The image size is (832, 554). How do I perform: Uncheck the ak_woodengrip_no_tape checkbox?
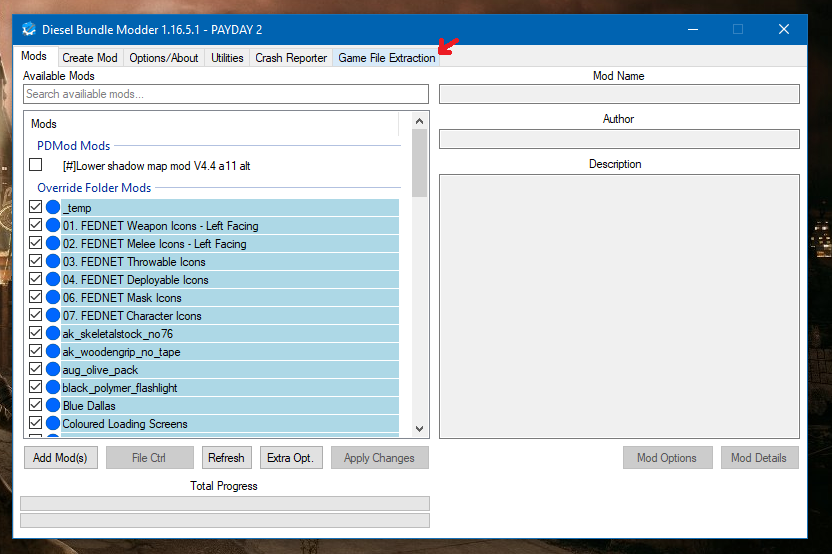tap(36, 351)
